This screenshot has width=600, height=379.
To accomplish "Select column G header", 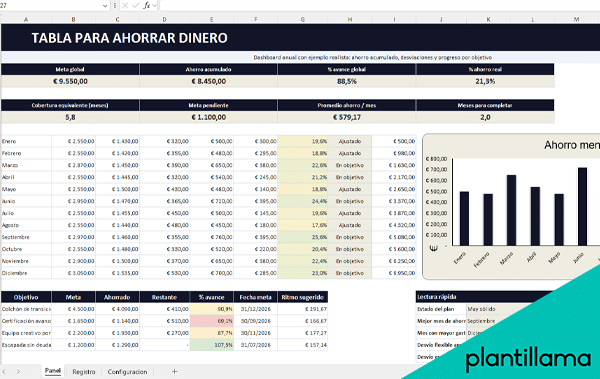I will click(303, 19).
